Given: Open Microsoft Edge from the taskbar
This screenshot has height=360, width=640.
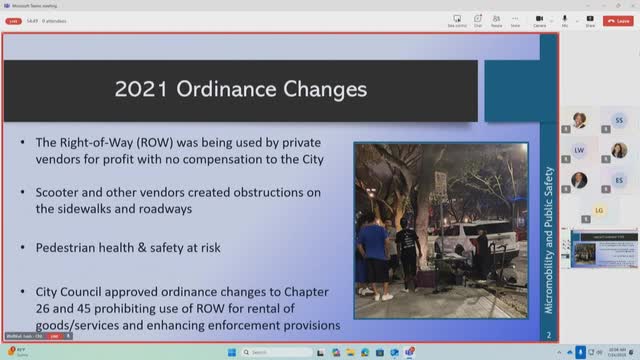Looking at the screenshot, I should pyautogui.click(x=365, y=352).
